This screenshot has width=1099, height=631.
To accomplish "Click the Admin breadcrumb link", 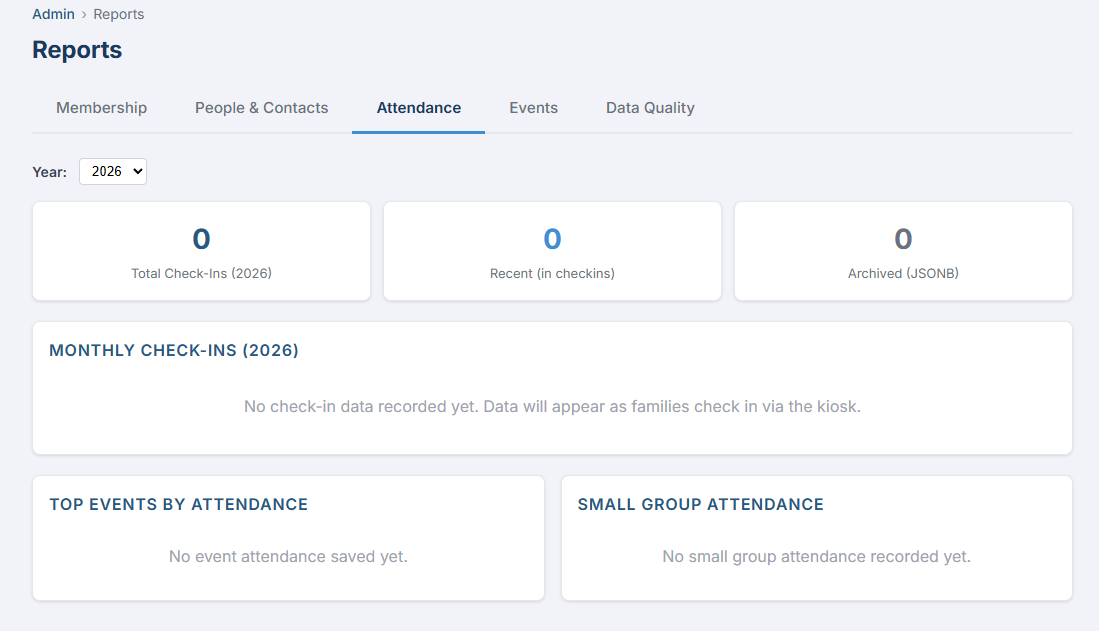I will tap(53, 14).
